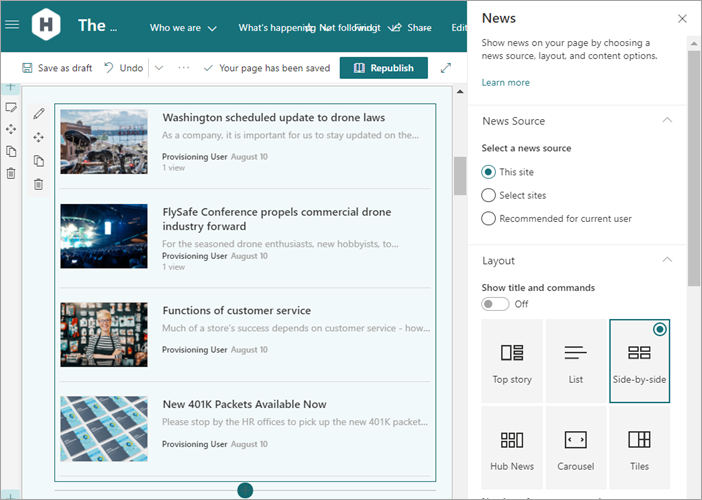
Task: Select the This site radio button
Action: tap(488, 172)
